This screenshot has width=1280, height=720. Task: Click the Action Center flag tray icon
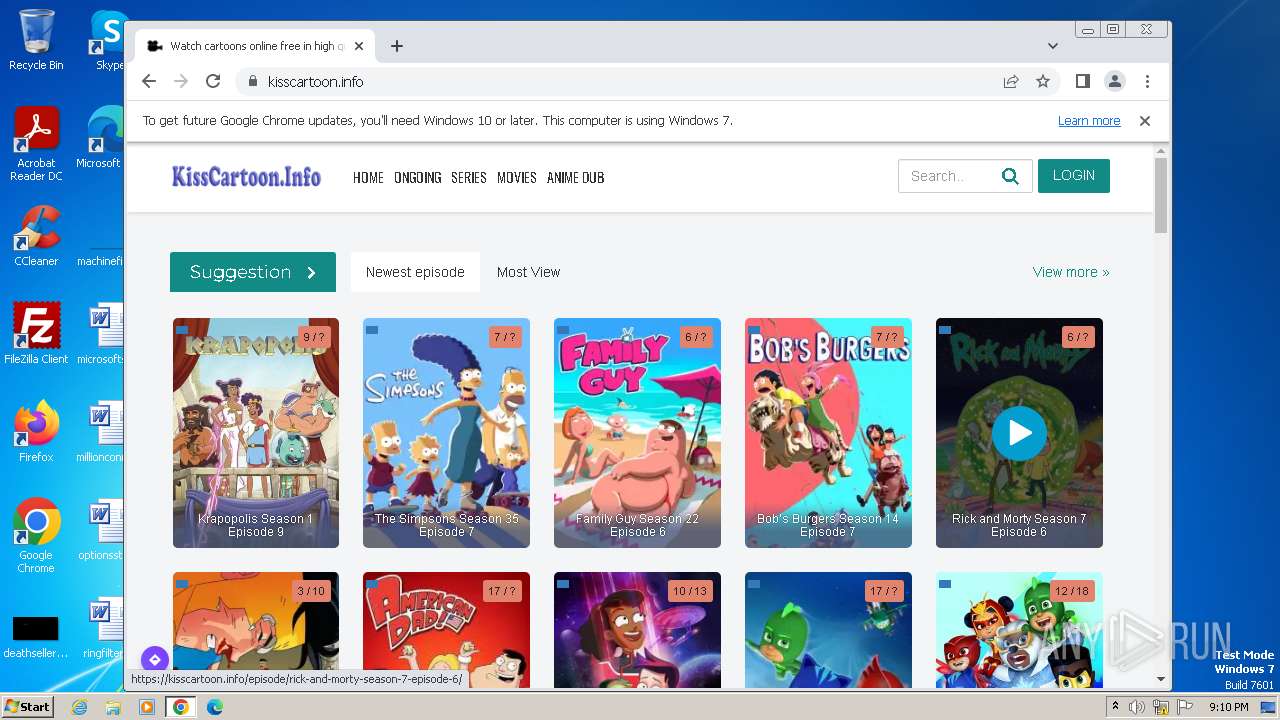pos(1185,707)
